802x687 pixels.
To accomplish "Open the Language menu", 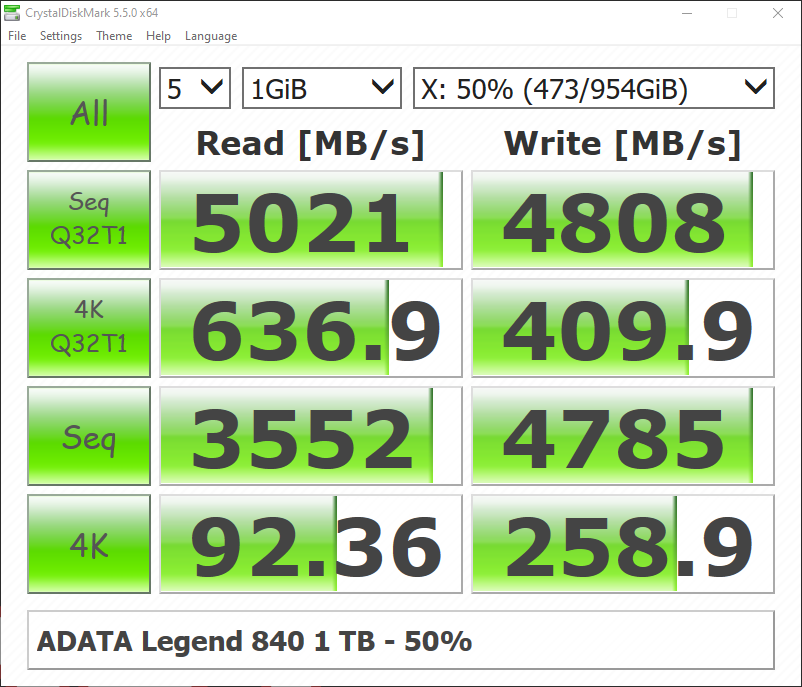I will pos(211,36).
